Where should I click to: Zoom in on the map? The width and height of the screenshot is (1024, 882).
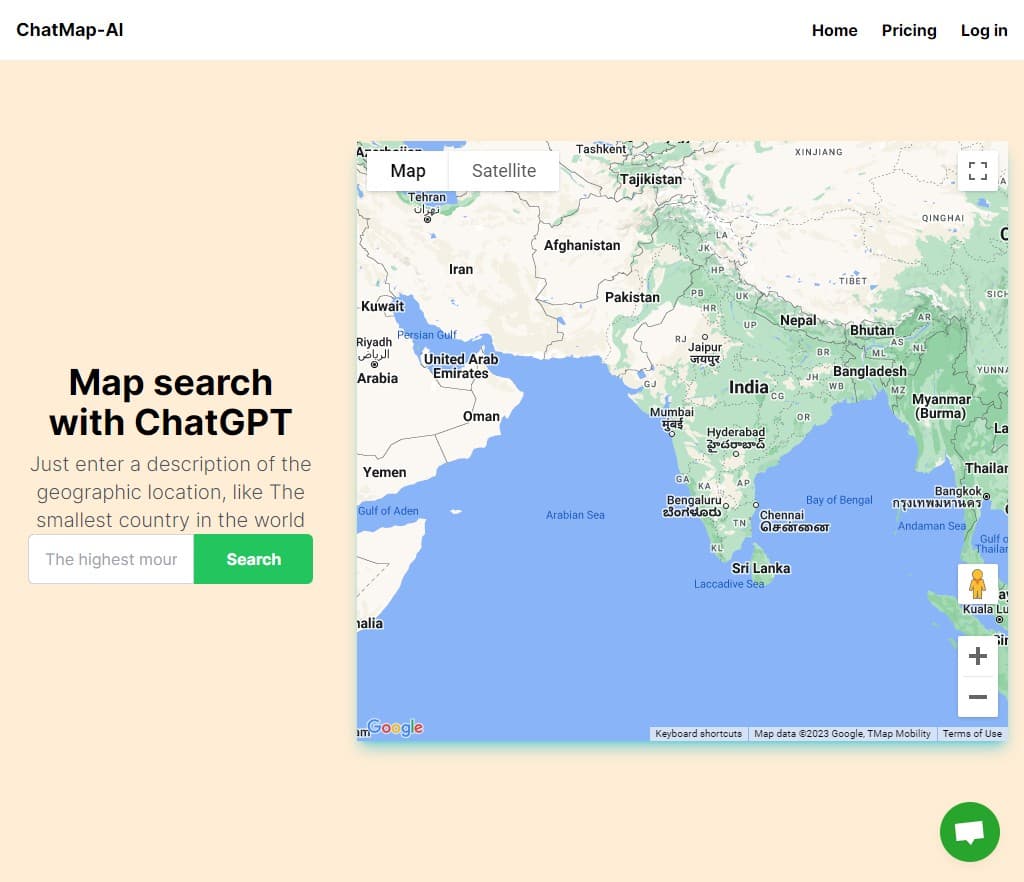[x=977, y=656]
